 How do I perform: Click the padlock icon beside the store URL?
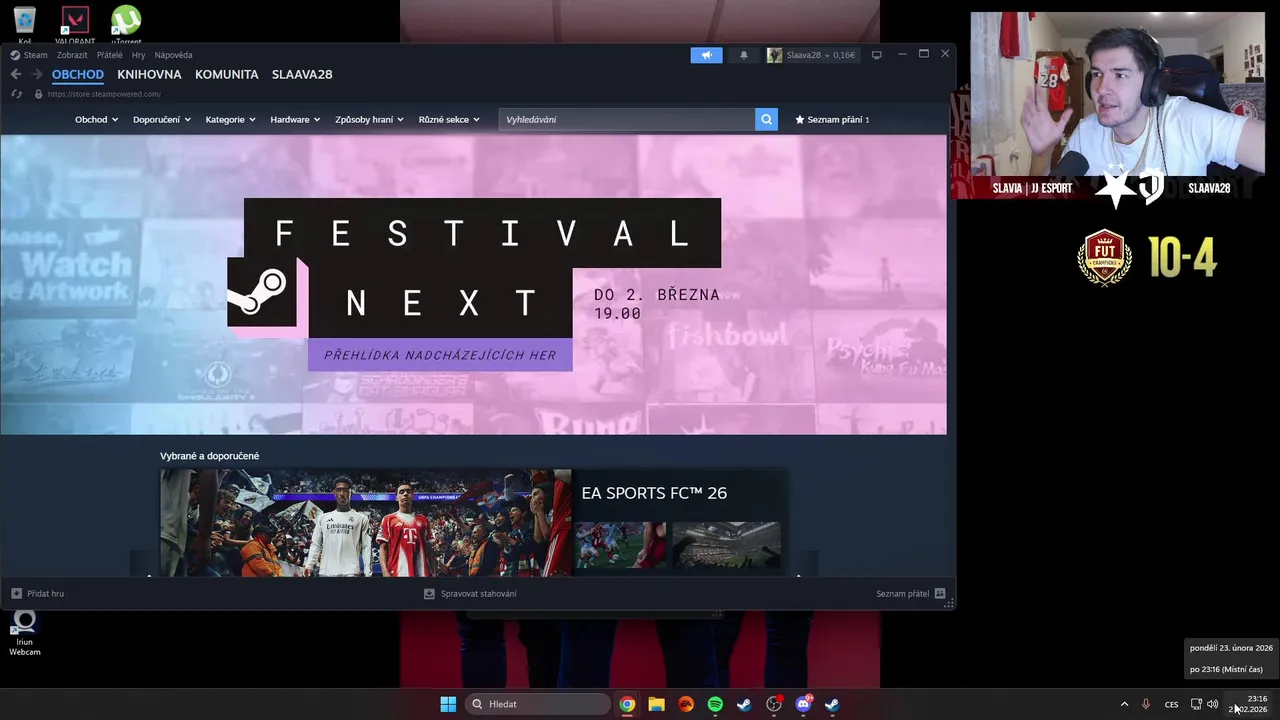39,94
